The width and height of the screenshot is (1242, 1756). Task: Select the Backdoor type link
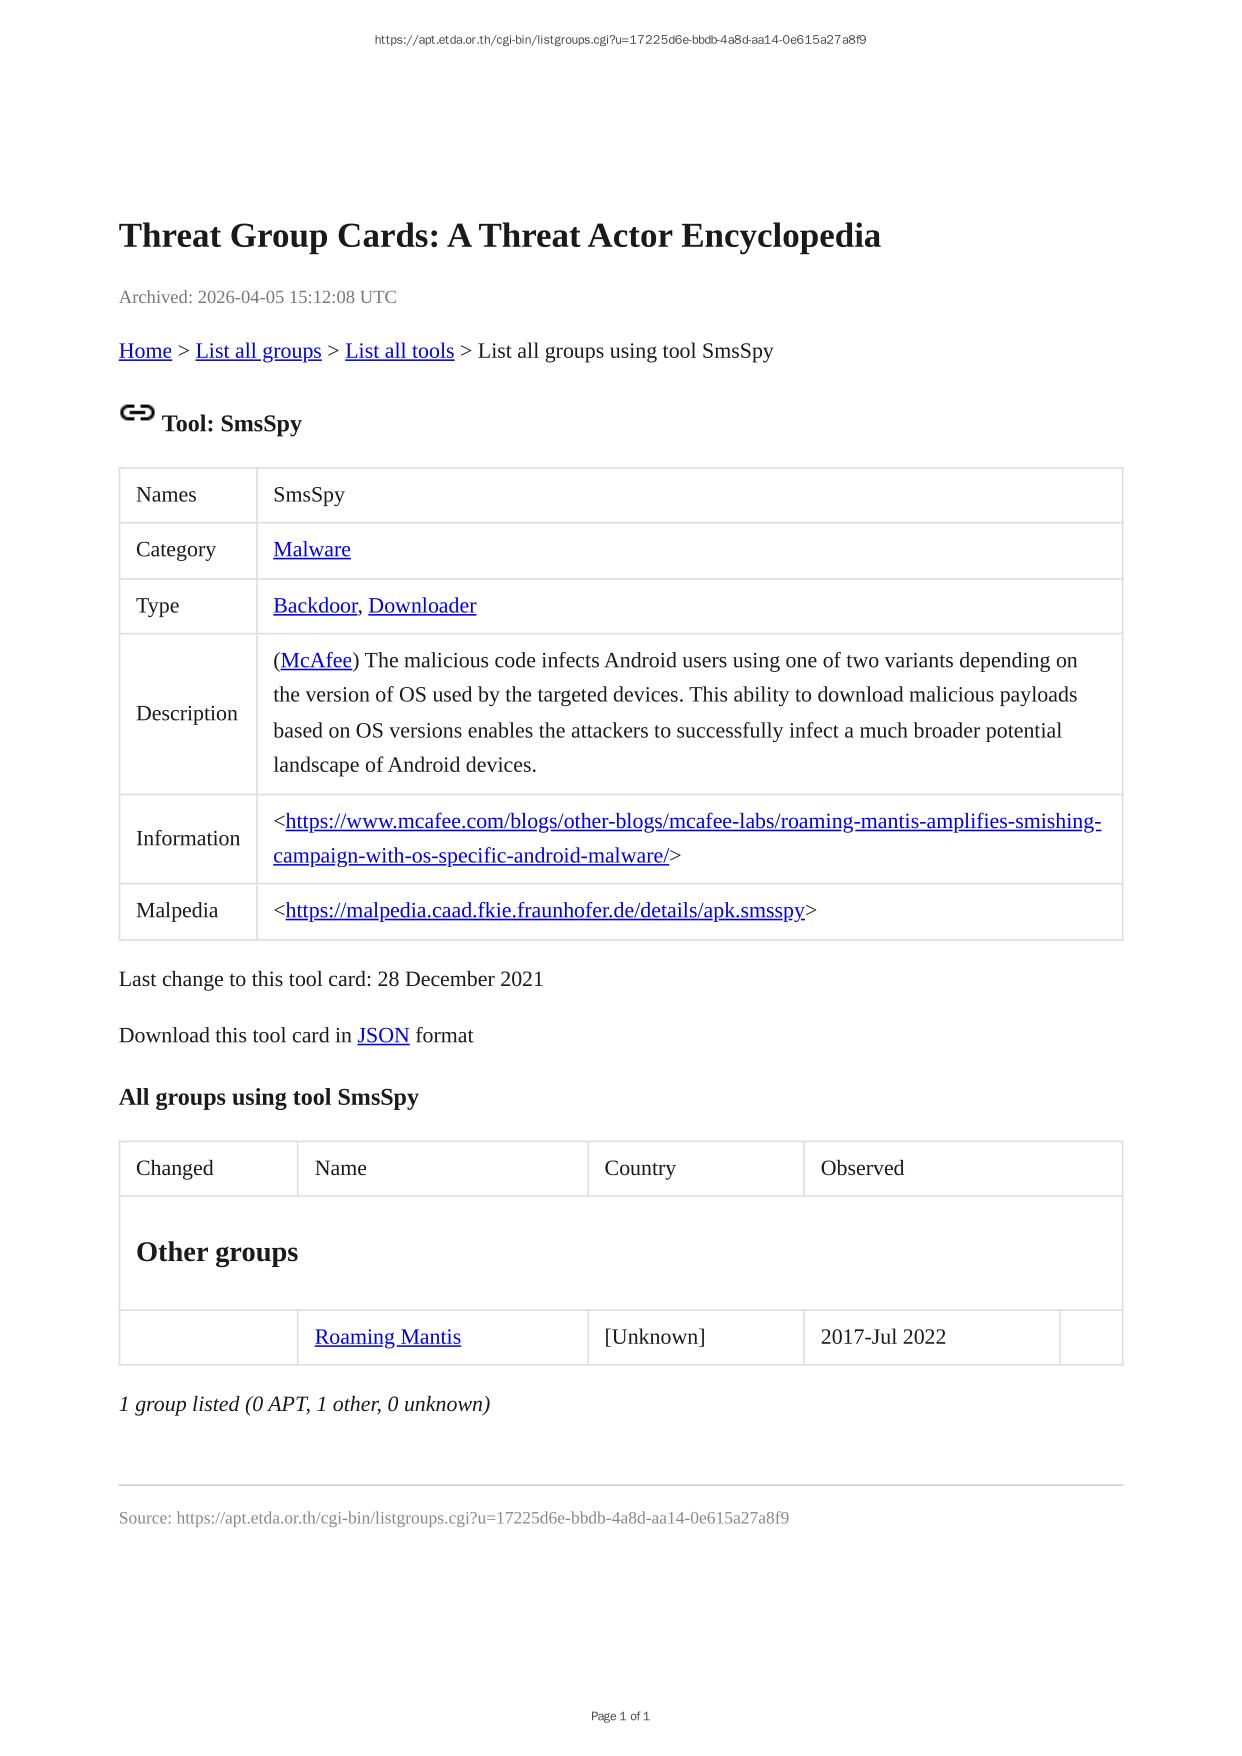pyautogui.click(x=315, y=606)
